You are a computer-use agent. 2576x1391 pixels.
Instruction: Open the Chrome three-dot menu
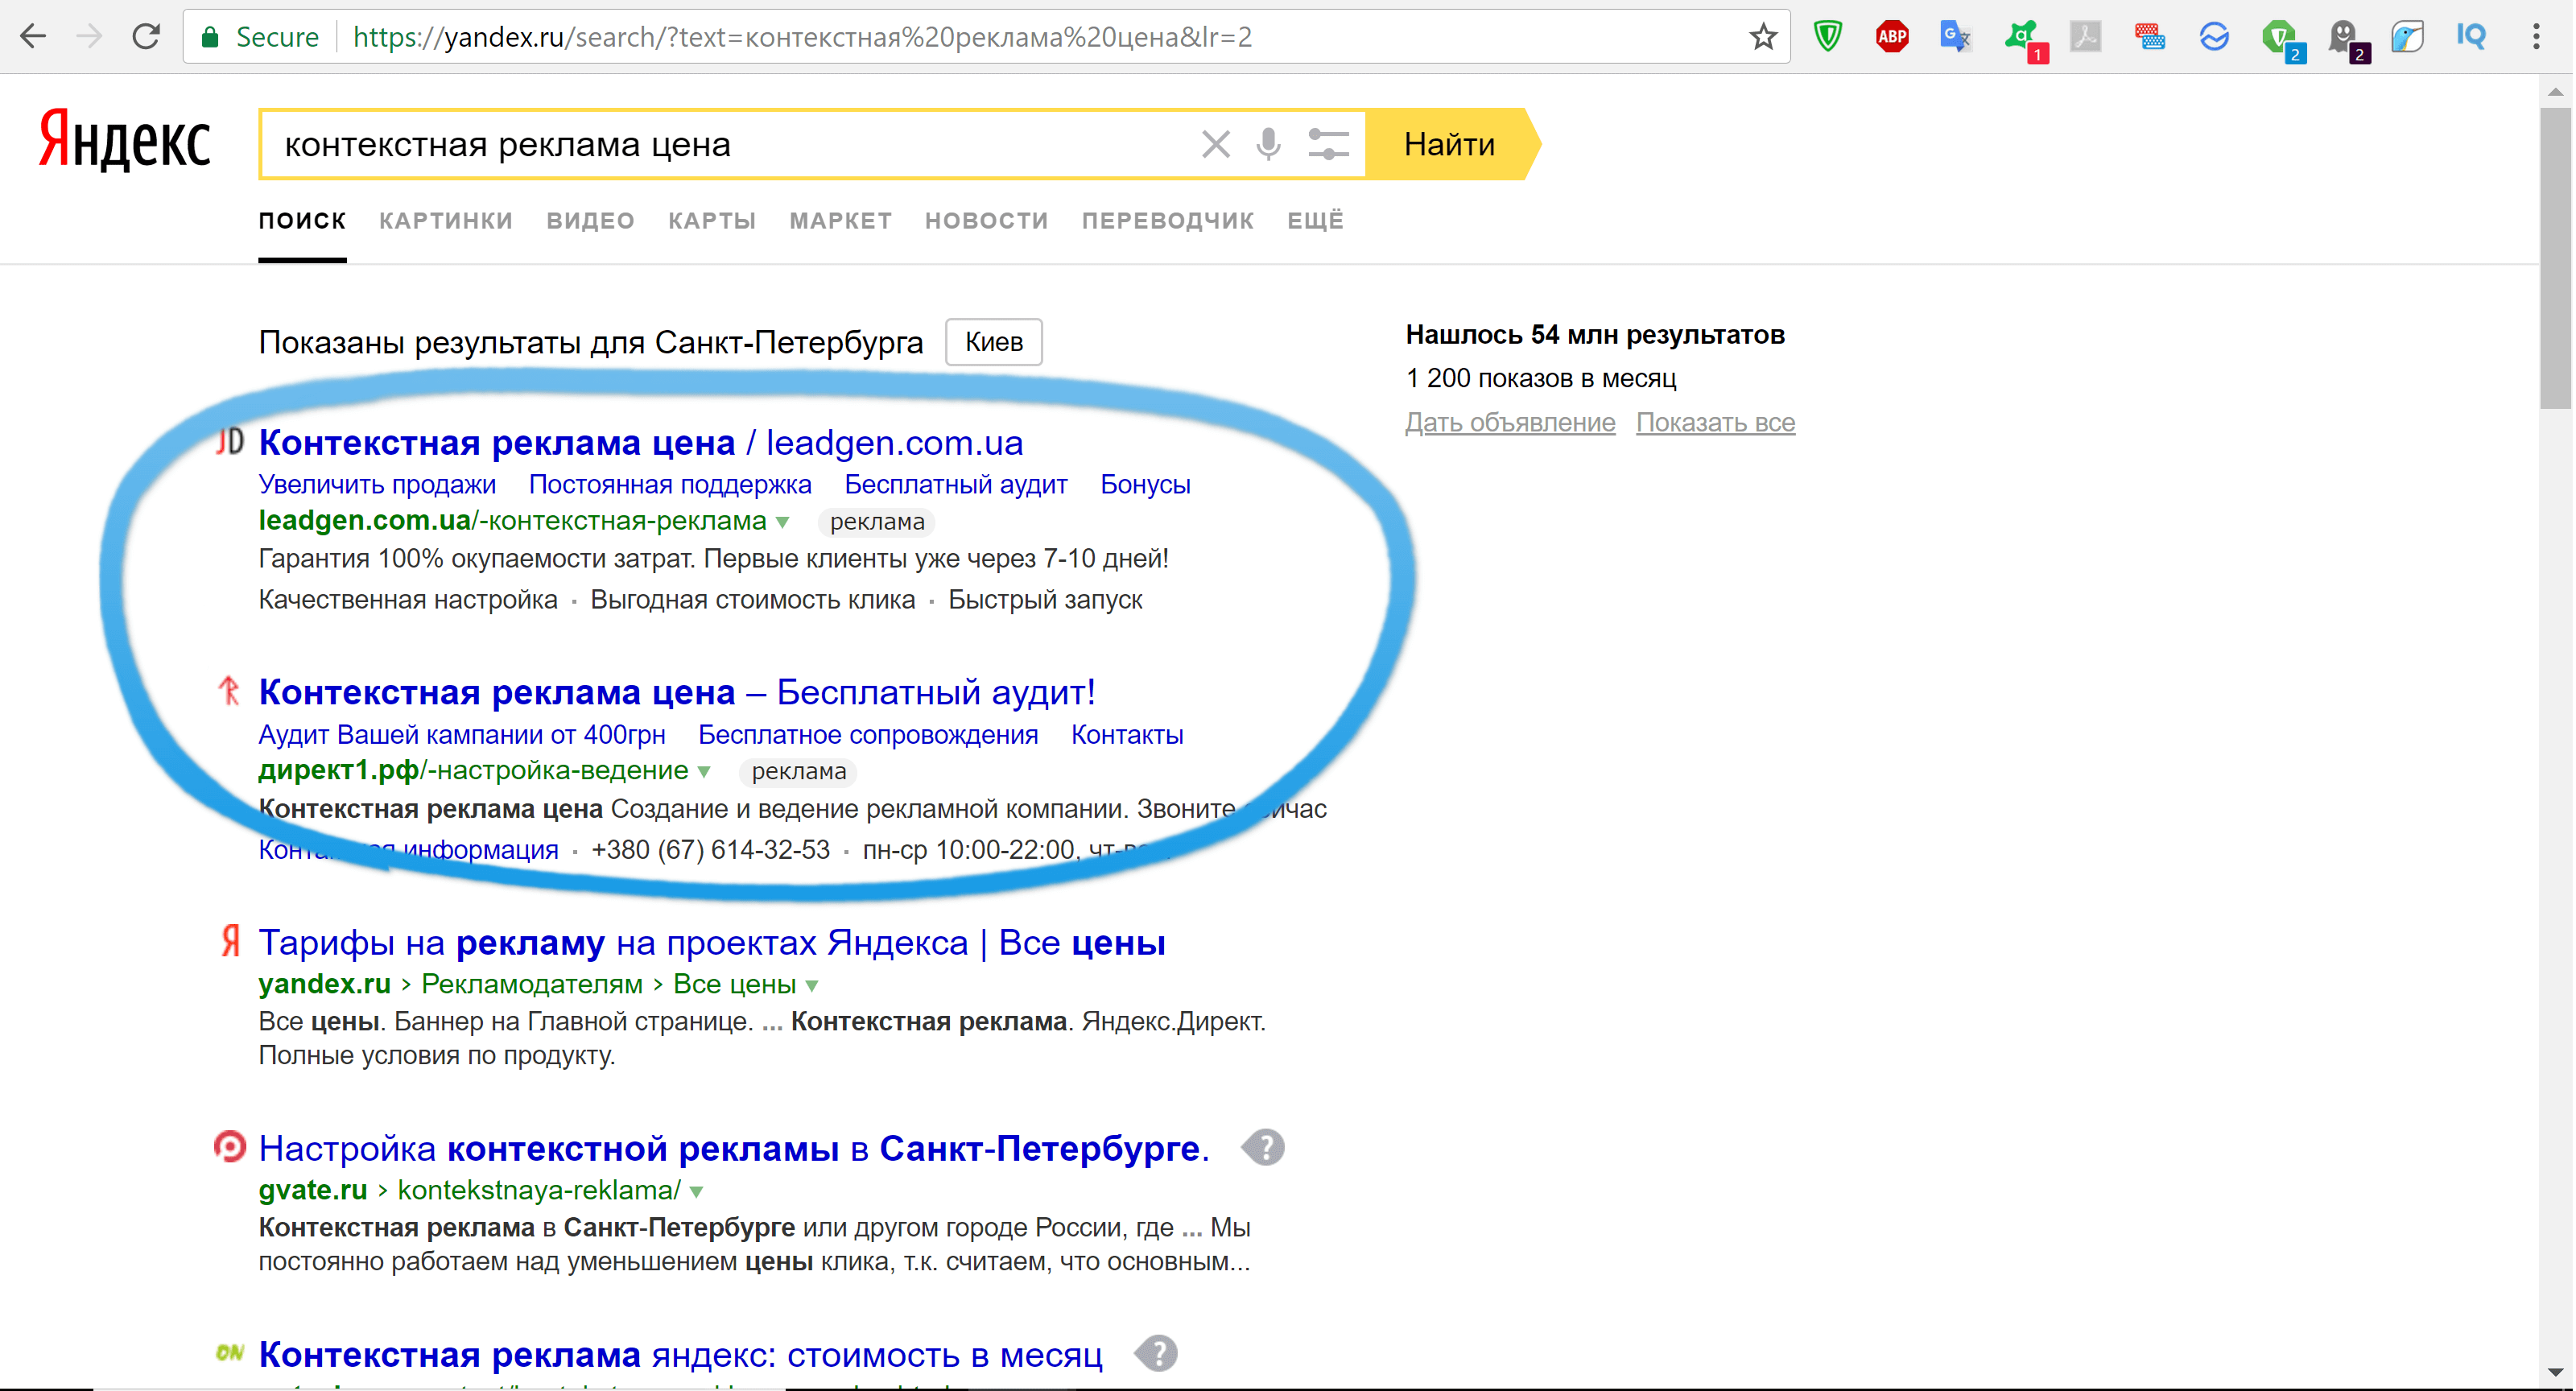click(x=2536, y=37)
